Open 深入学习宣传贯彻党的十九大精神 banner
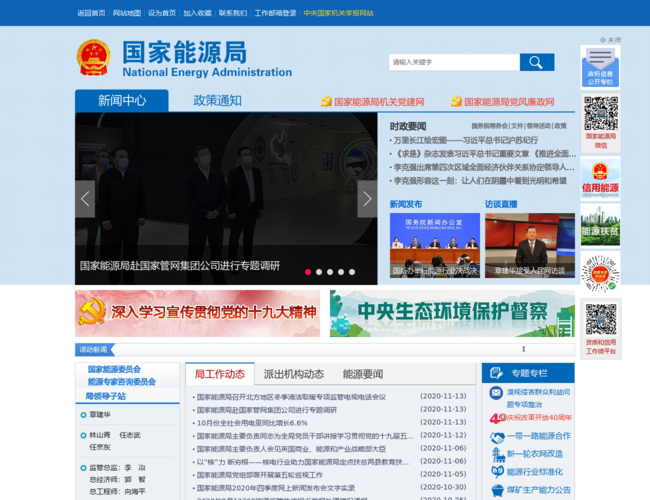650x500 pixels. click(197, 313)
